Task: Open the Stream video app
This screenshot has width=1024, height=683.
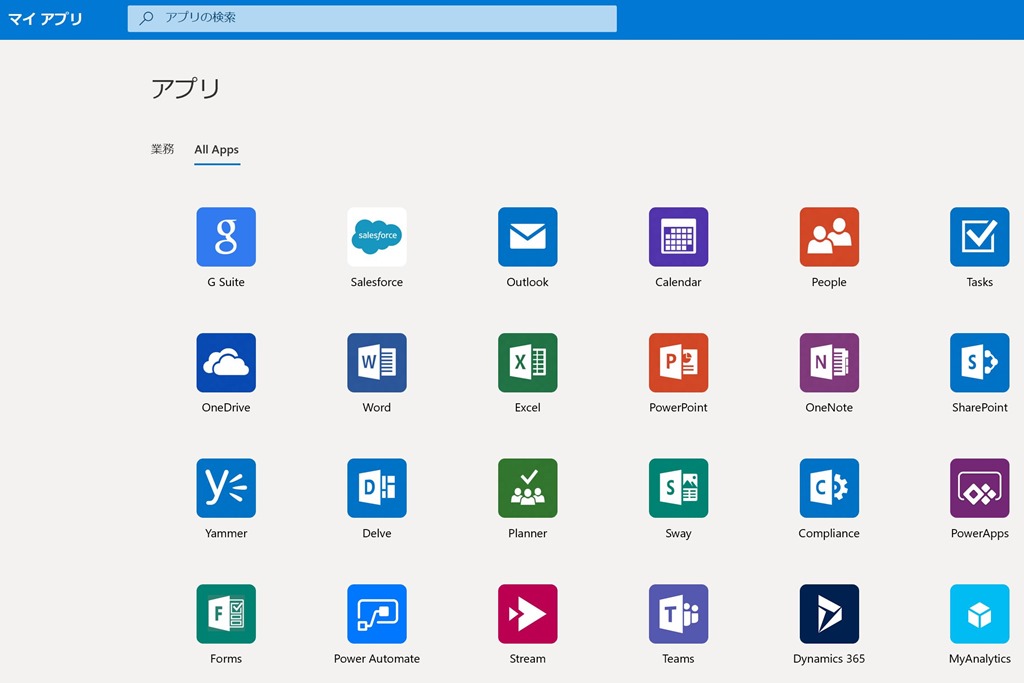Action: pyautogui.click(x=527, y=614)
